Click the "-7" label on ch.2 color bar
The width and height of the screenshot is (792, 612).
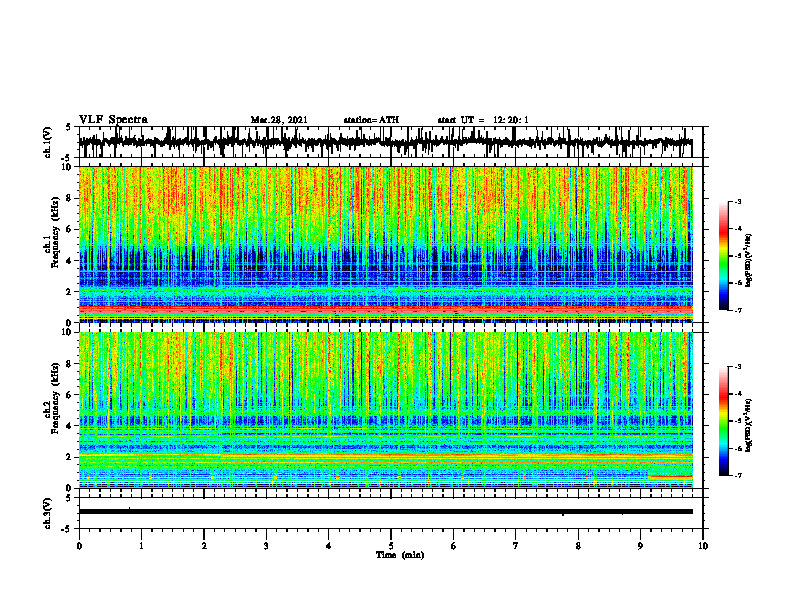coord(738,475)
